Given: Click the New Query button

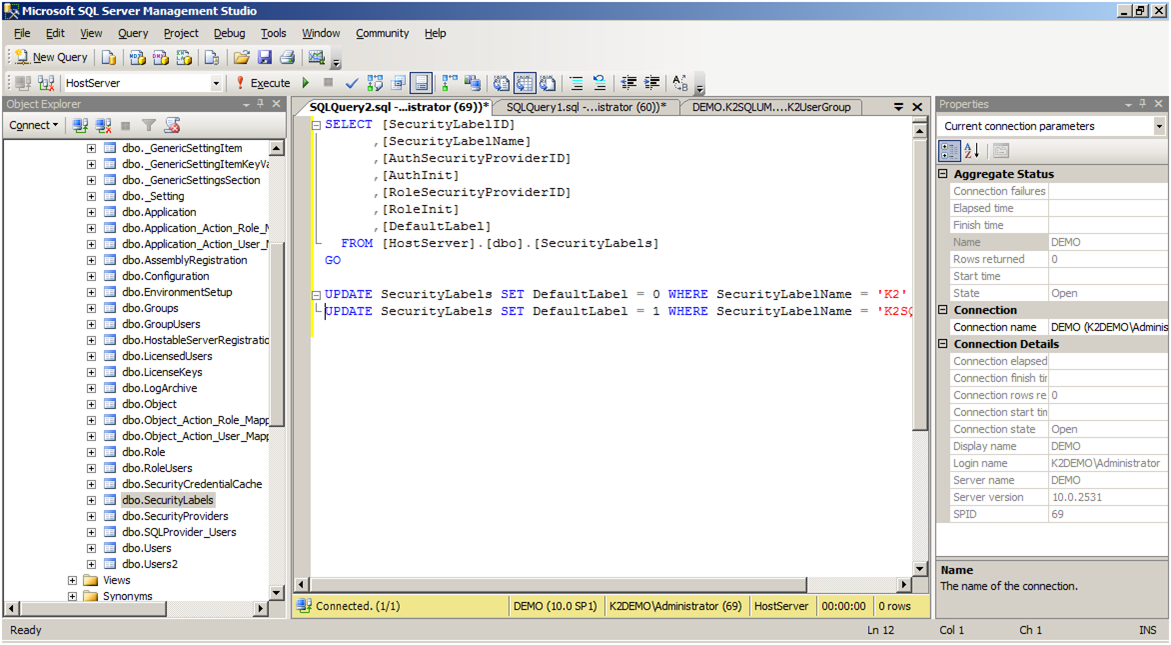Looking at the screenshot, I should (51, 58).
